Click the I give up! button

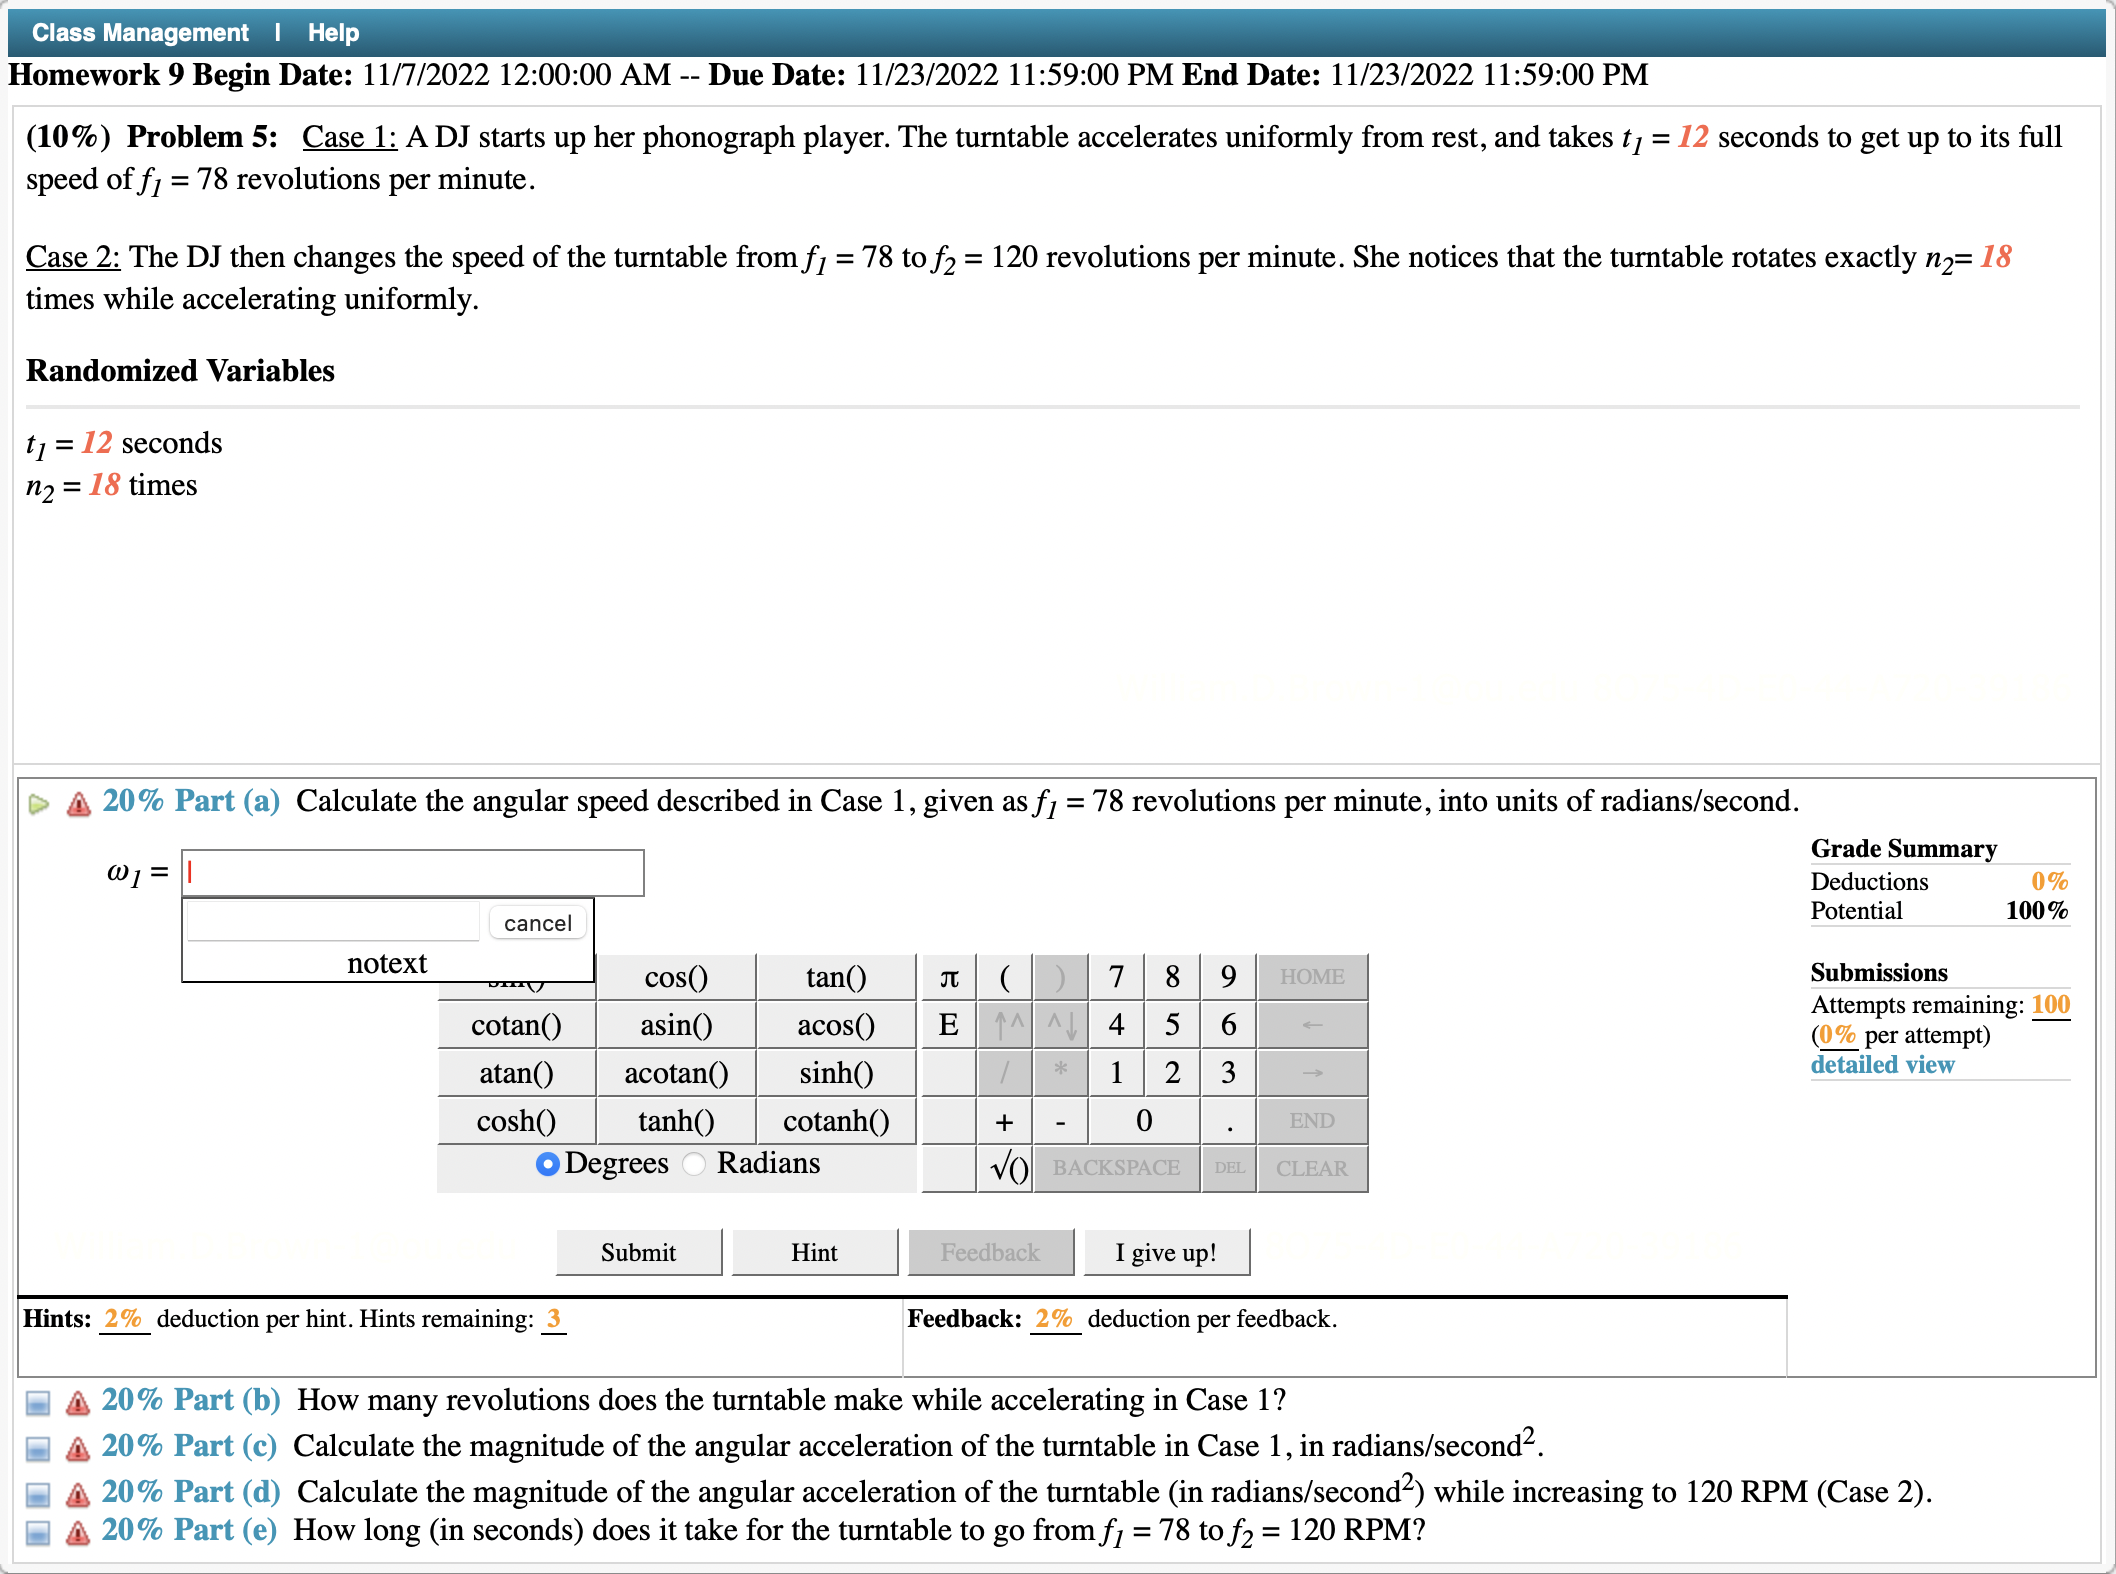[1166, 1251]
